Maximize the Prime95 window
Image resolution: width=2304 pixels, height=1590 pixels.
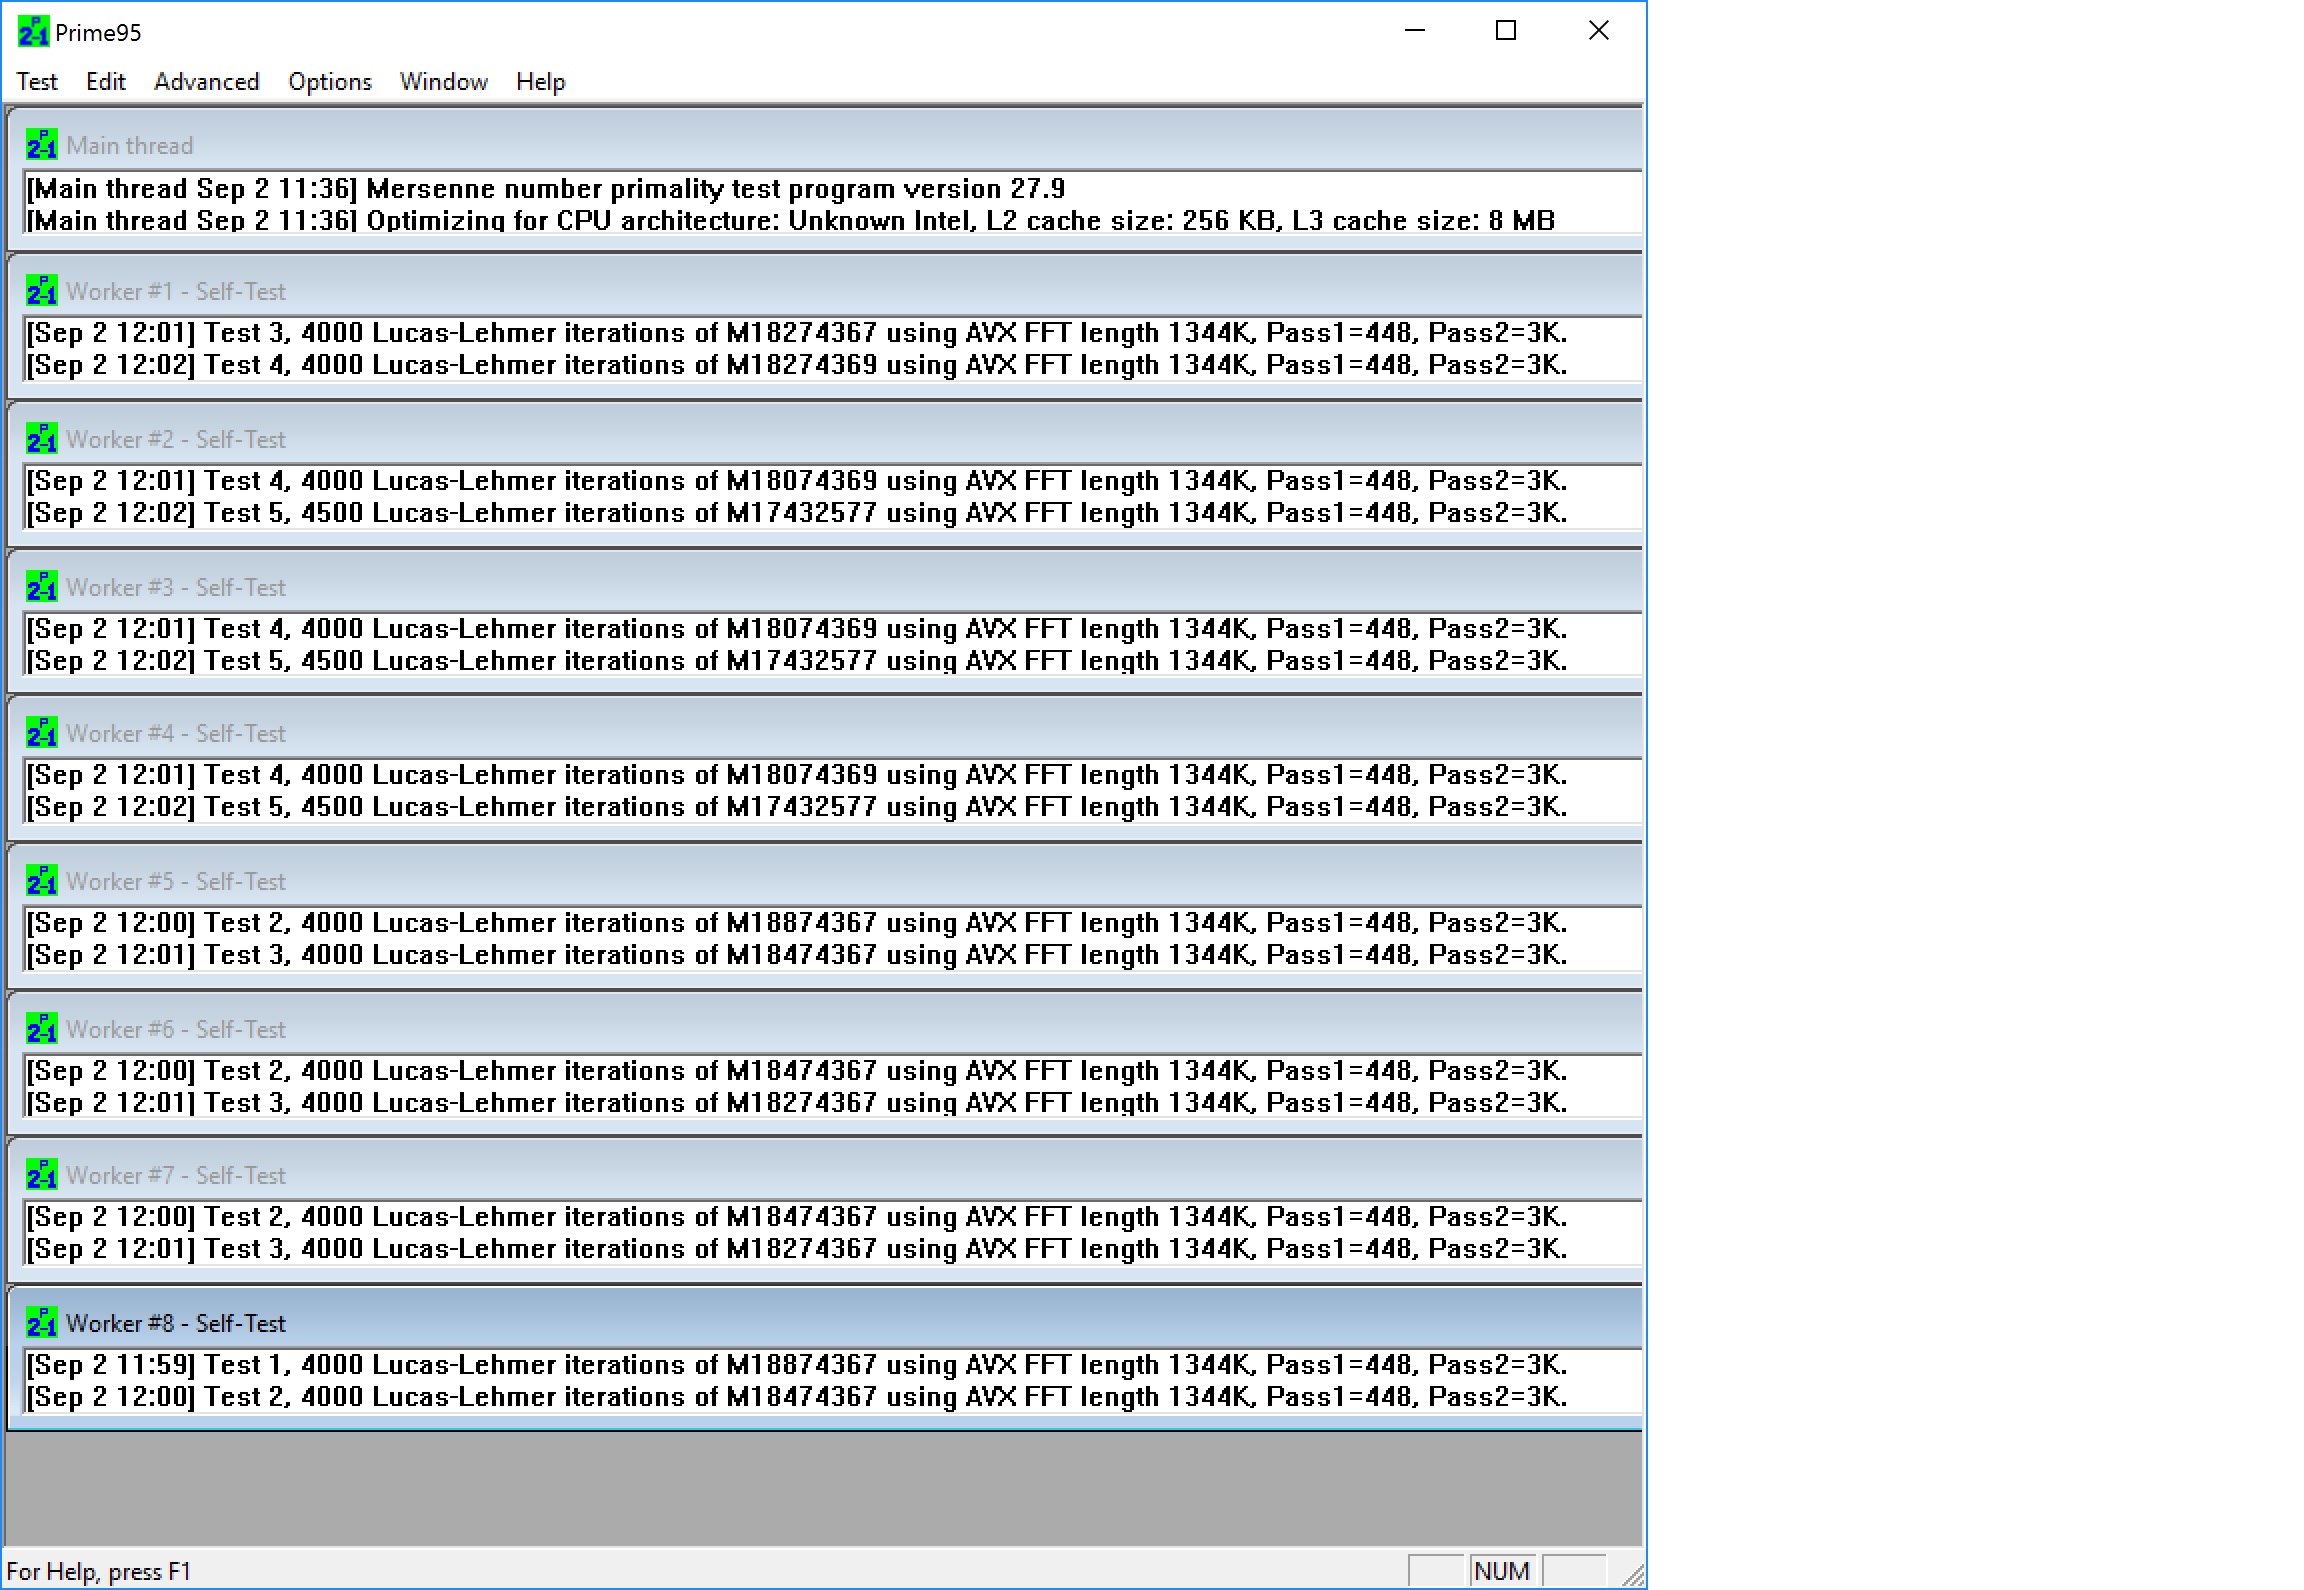click(x=1506, y=31)
